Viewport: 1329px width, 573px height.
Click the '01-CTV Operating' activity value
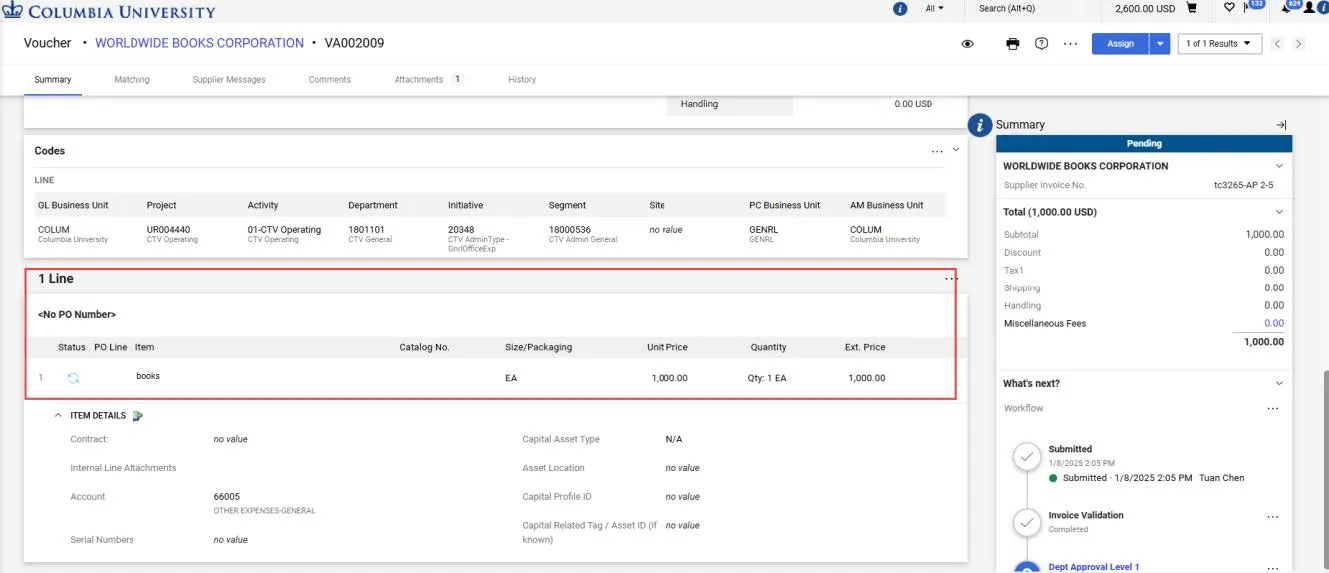point(284,230)
